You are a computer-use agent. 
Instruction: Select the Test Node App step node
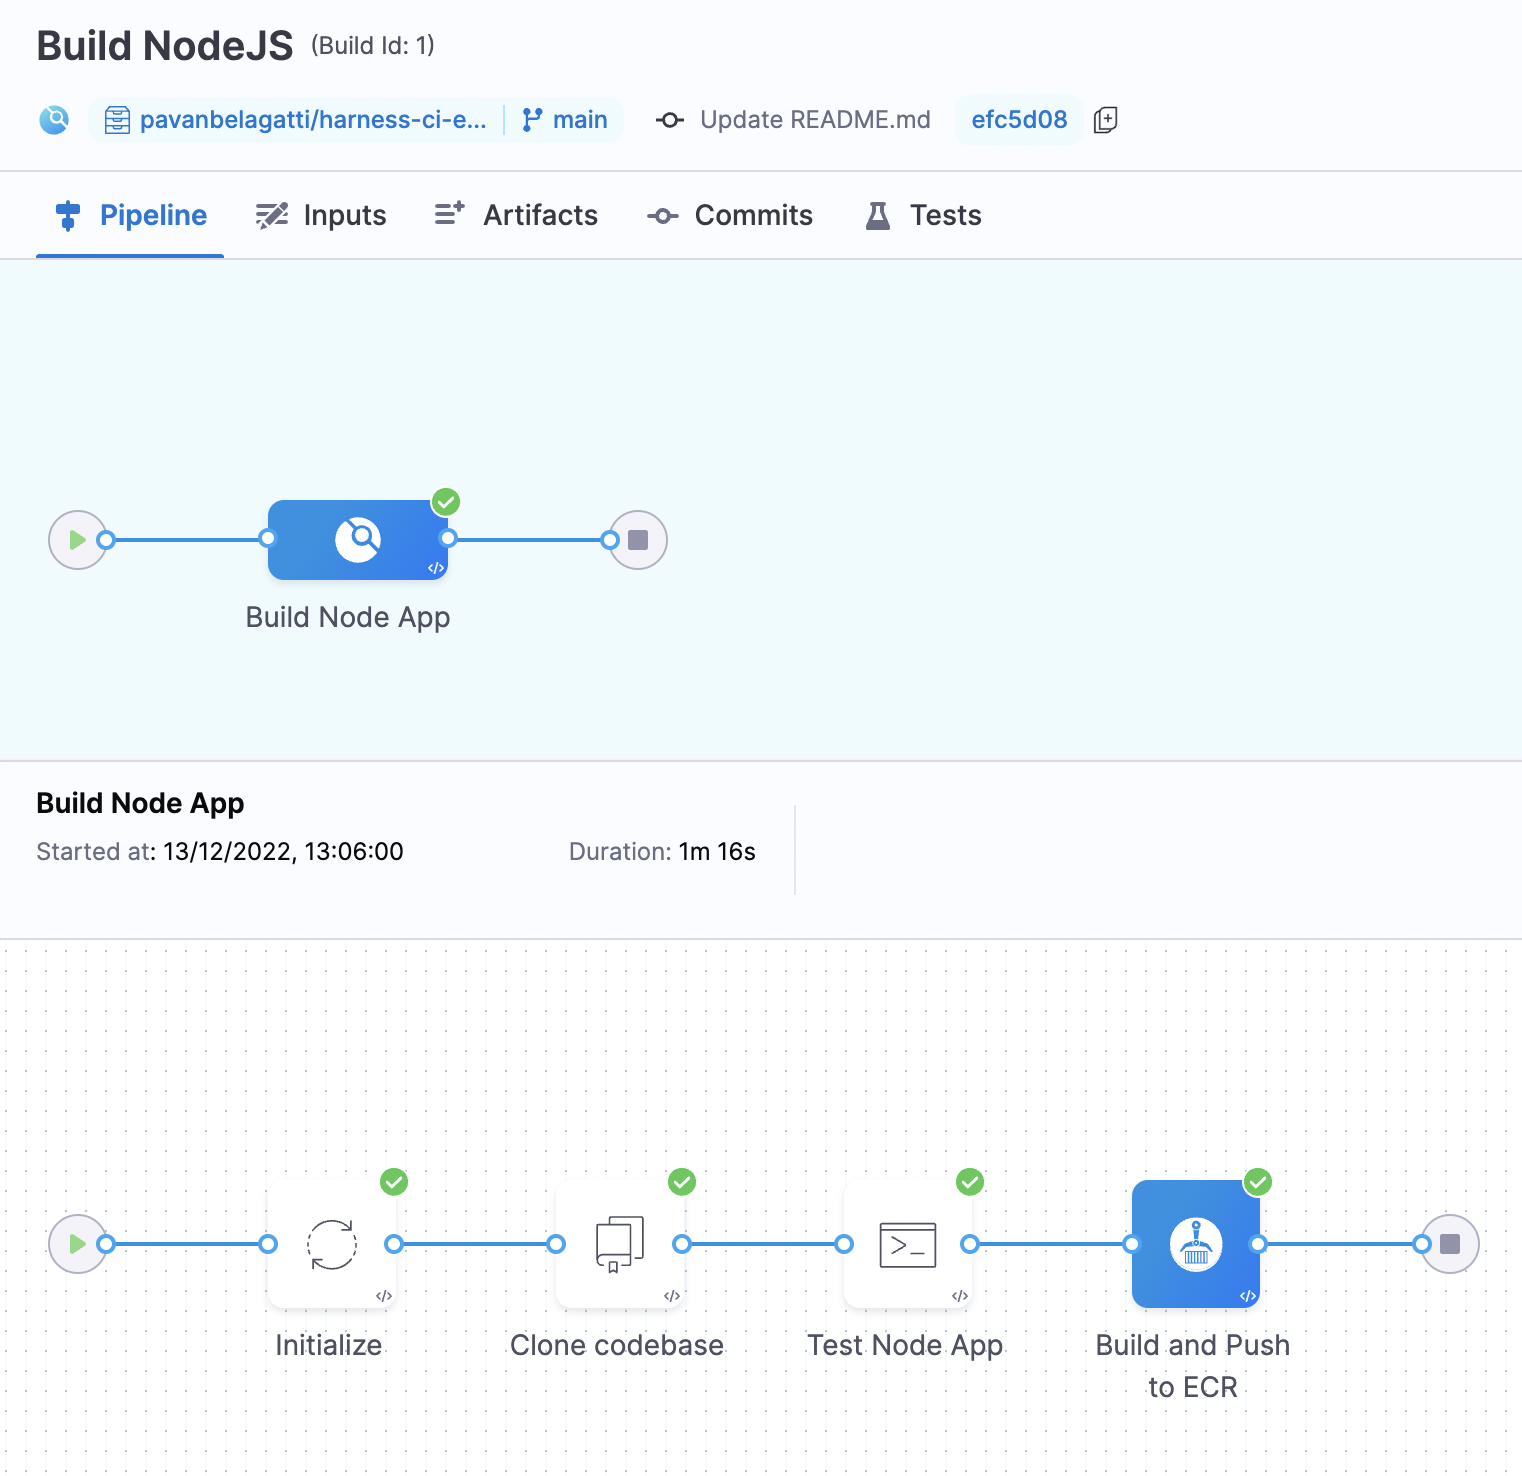pos(908,1244)
